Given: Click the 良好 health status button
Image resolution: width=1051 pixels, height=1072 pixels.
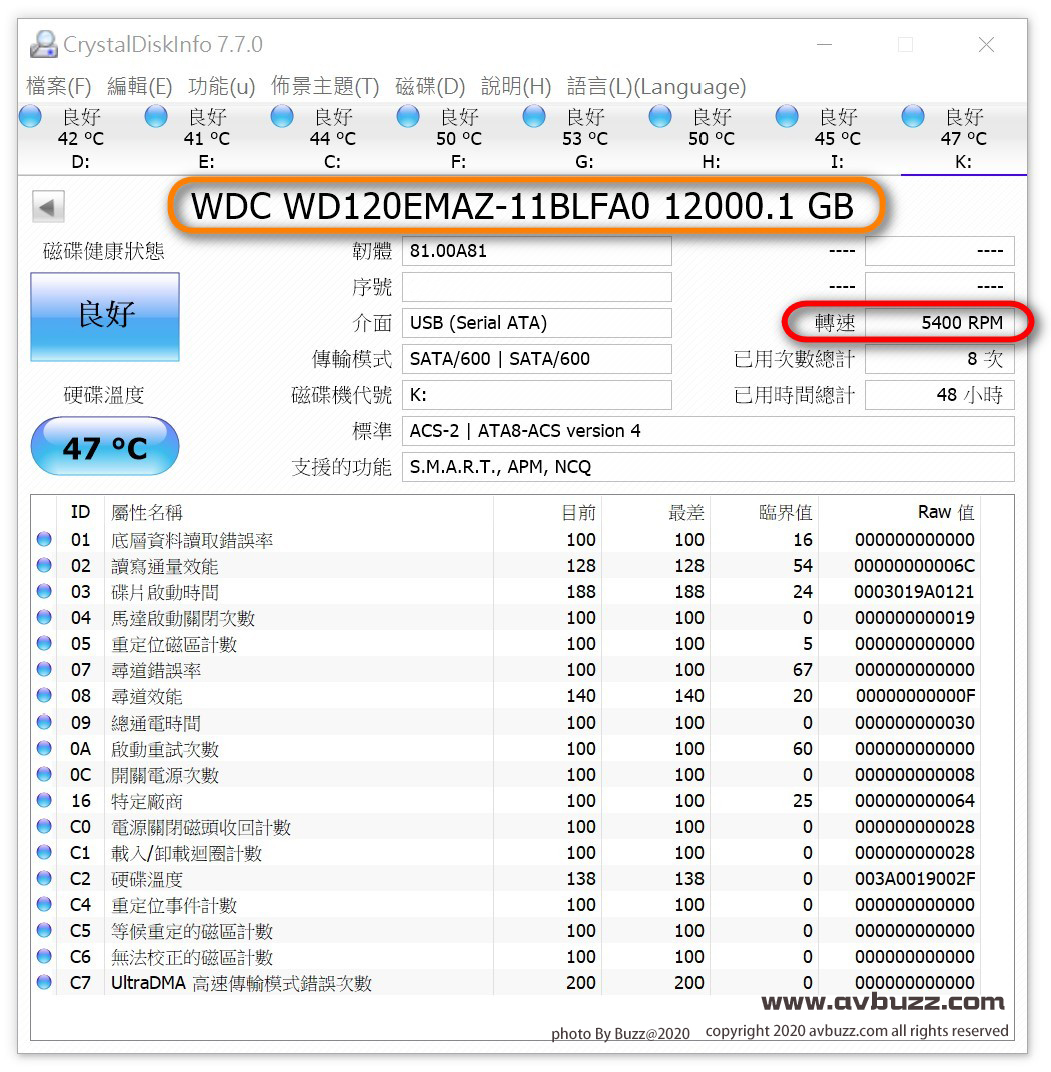Looking at the screenshot, I should pyautogui.click(x=104, y=316).
